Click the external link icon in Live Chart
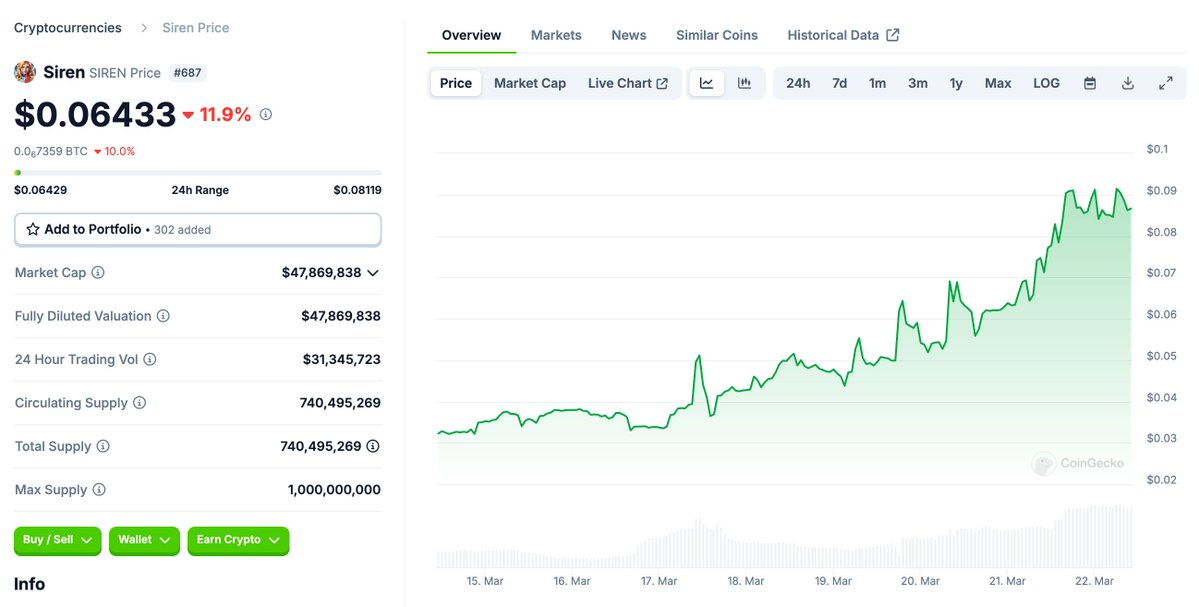This screenshot has height=607, width=1199. [662, 83]
